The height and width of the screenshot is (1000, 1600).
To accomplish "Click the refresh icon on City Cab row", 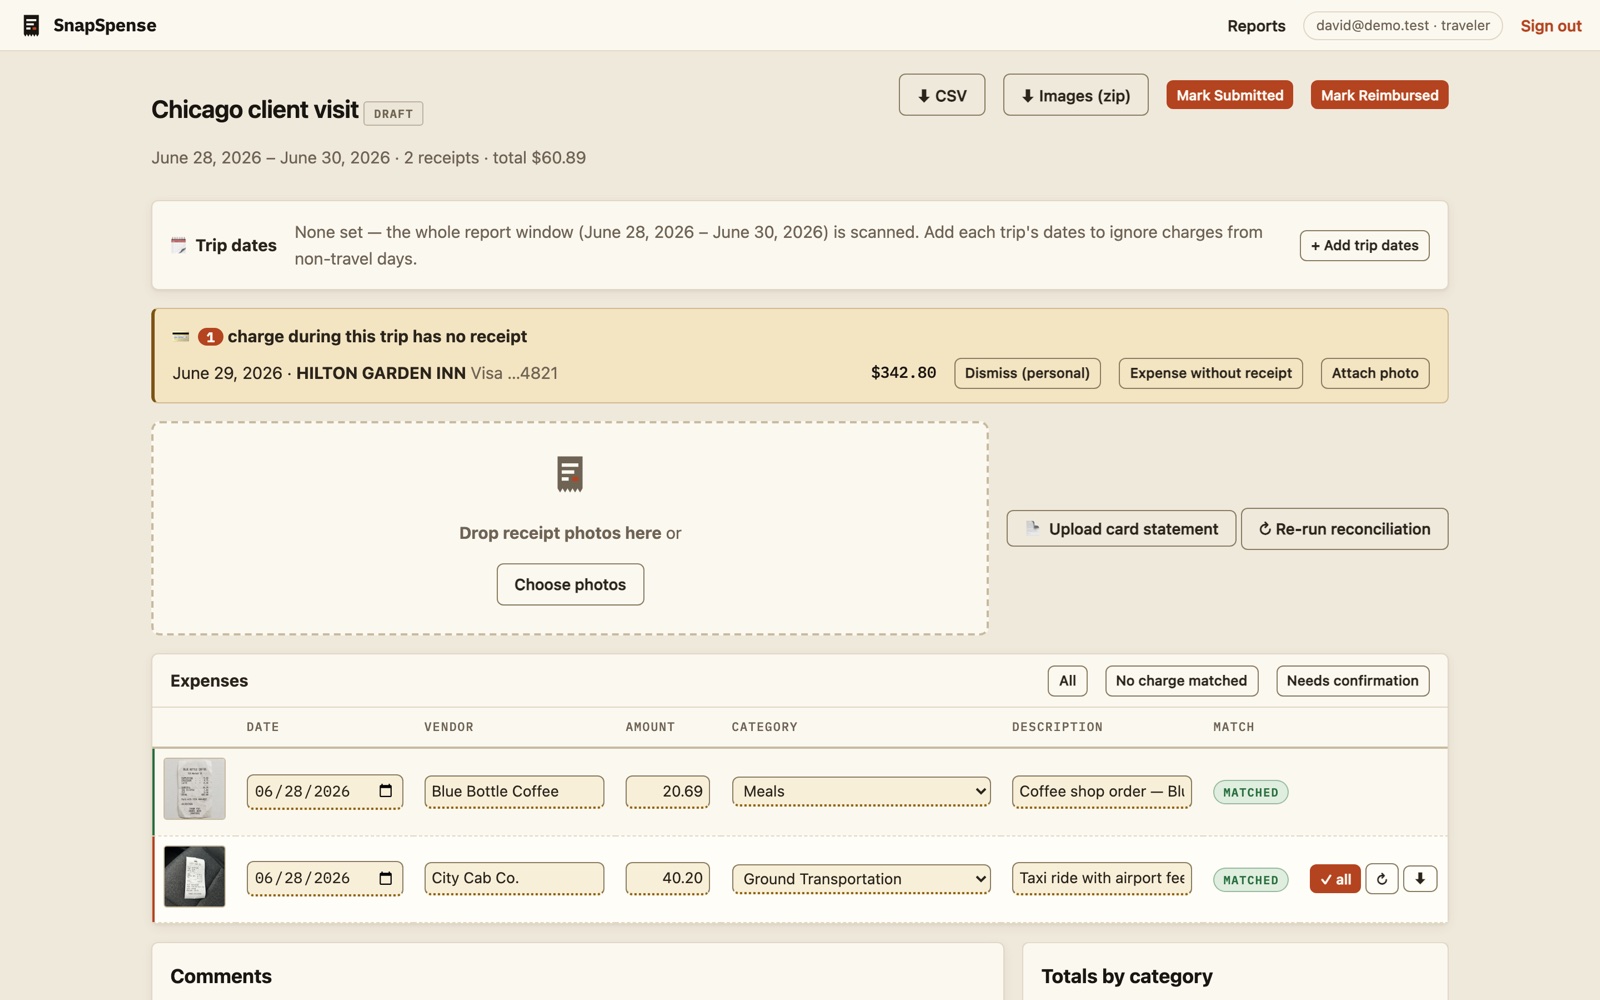I will (1381, 879).
